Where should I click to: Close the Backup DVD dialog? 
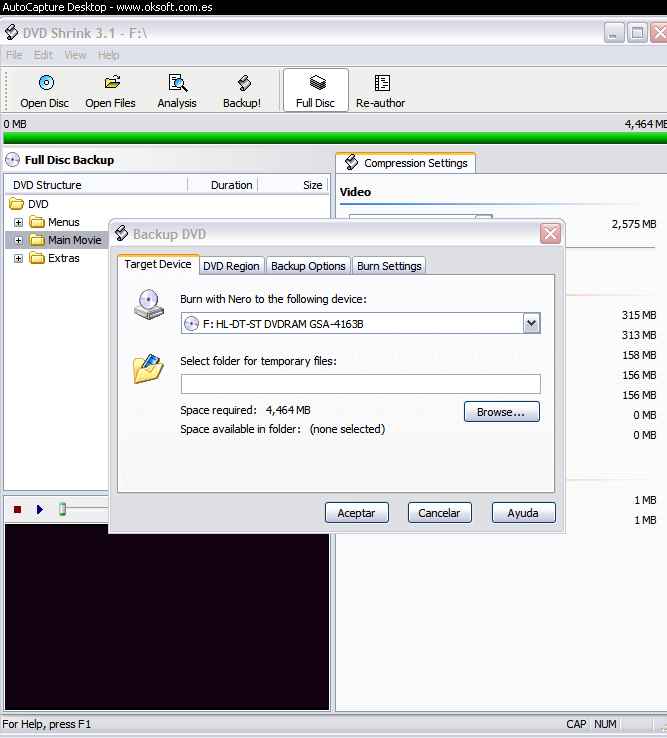(550, 234)
